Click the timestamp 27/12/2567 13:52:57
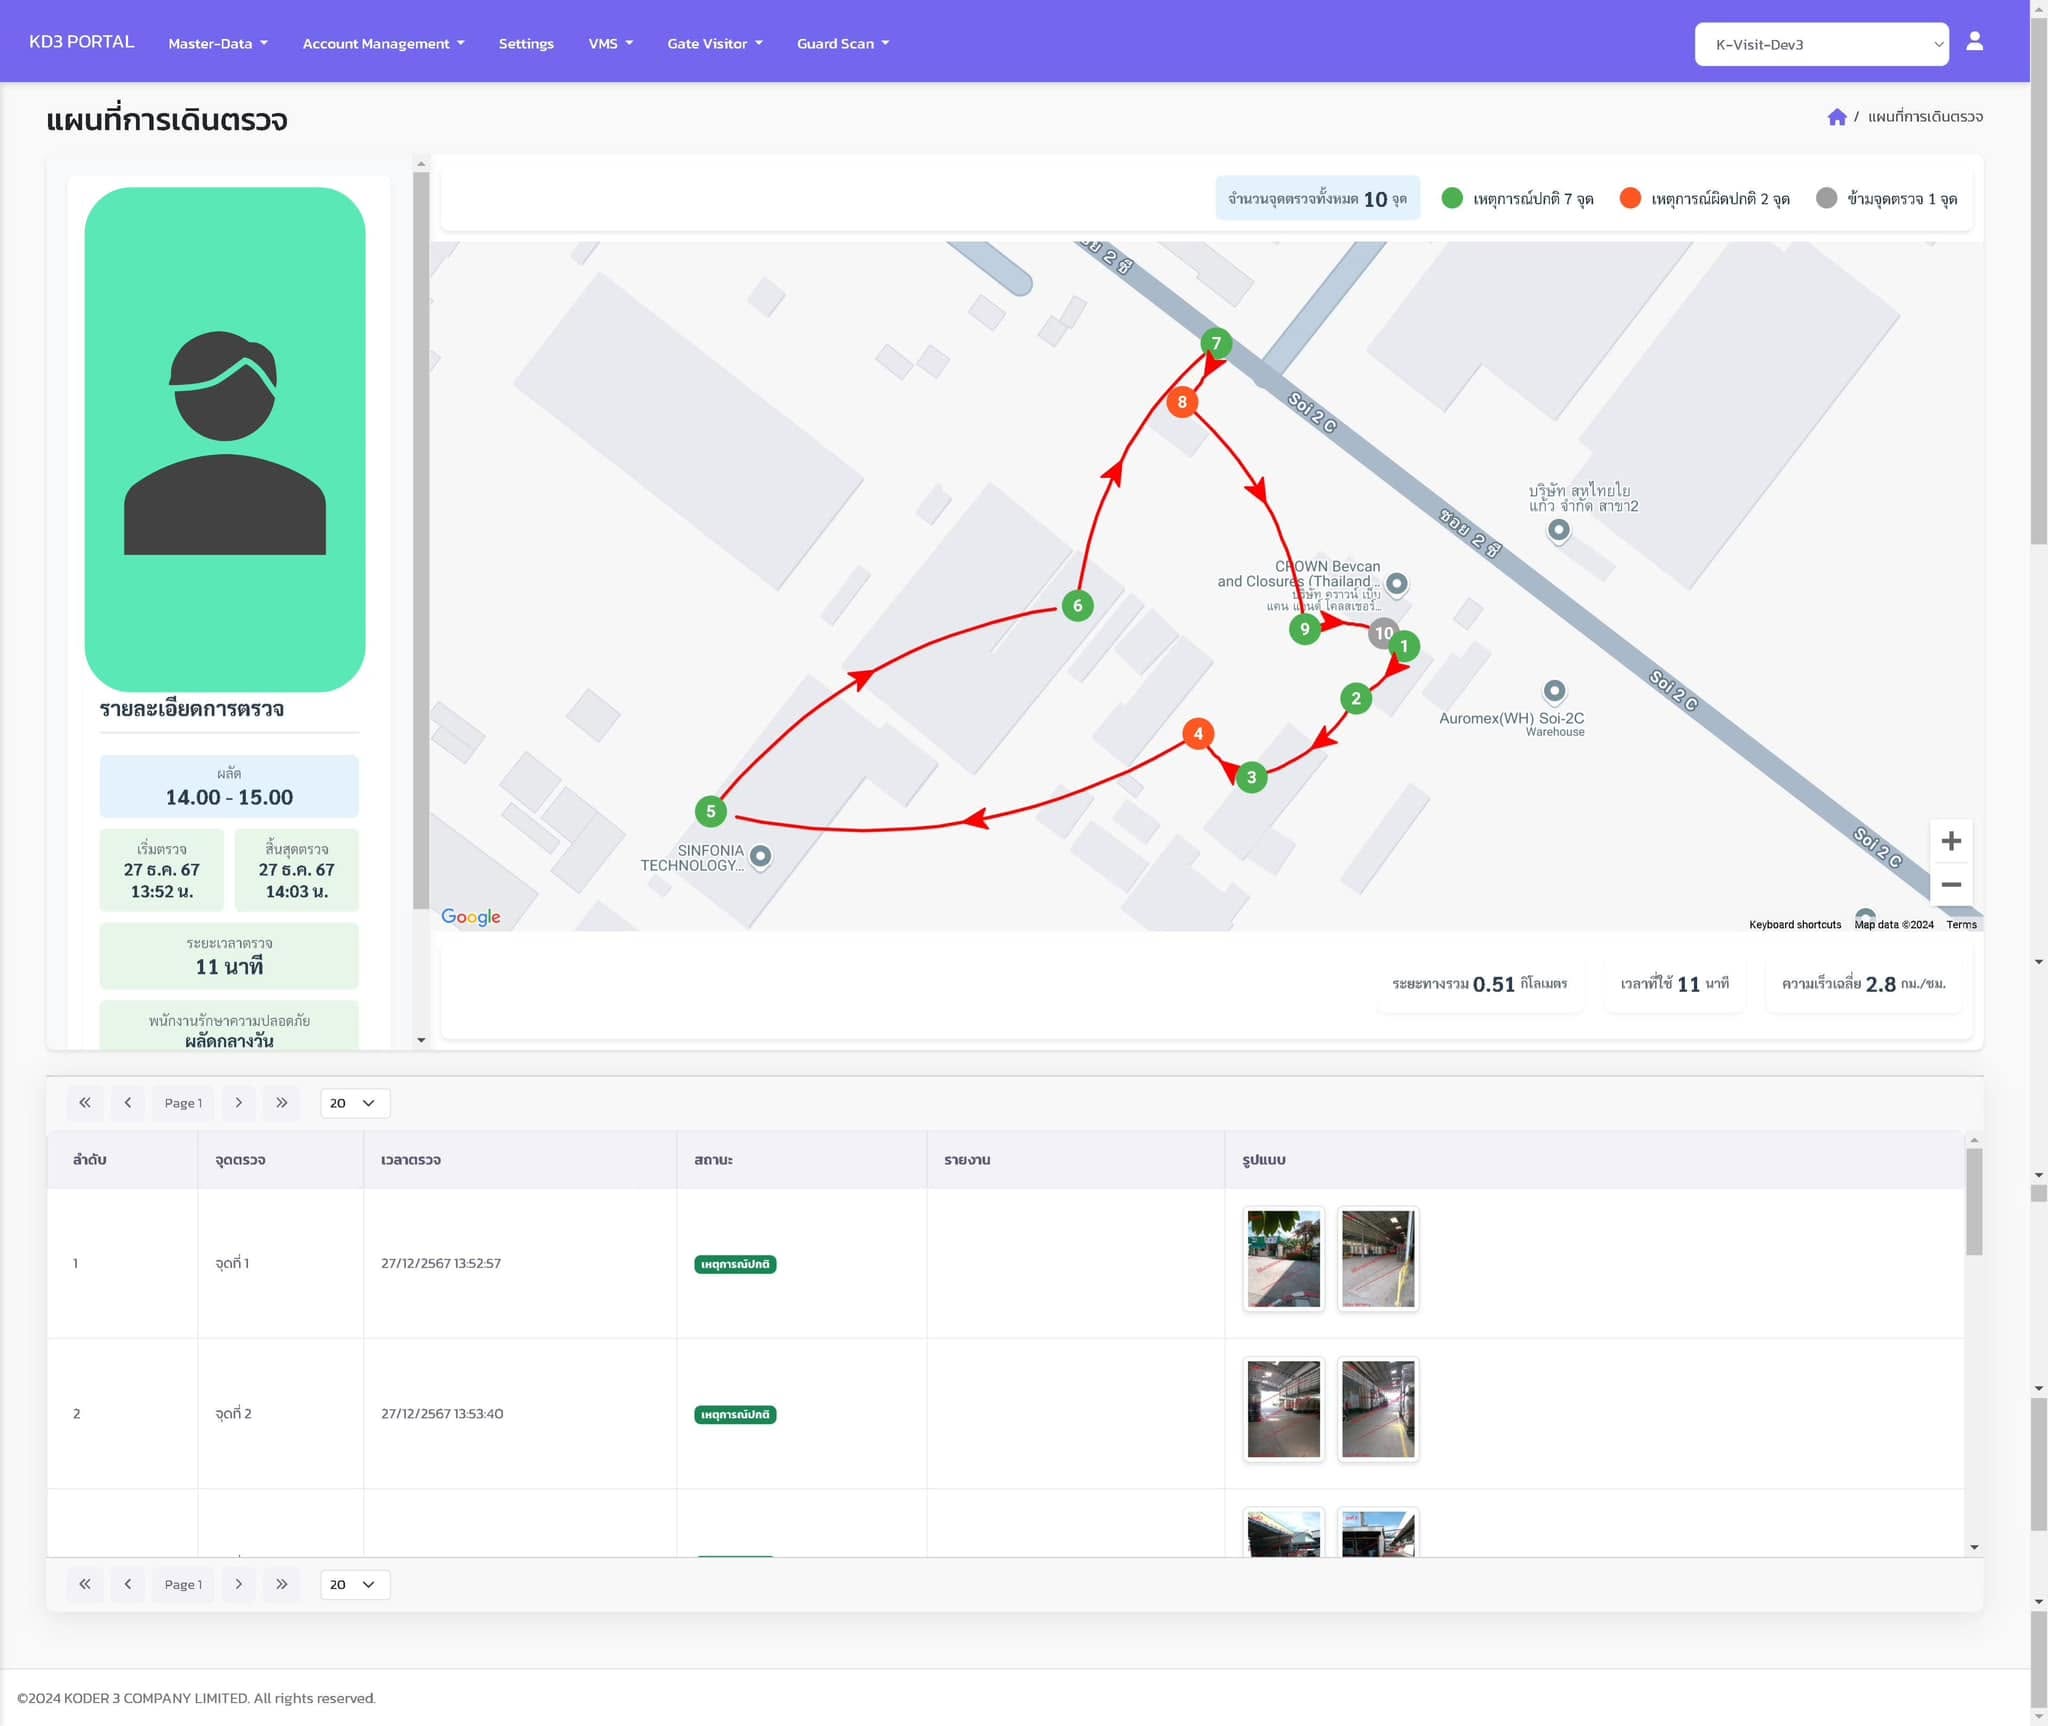 [441, 1263]
